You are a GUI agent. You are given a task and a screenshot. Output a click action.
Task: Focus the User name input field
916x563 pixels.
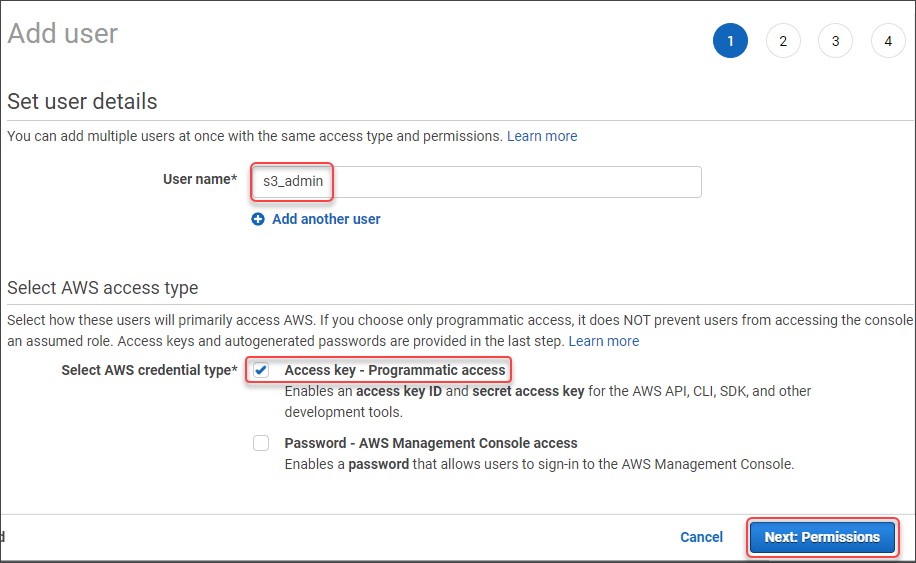475,182
